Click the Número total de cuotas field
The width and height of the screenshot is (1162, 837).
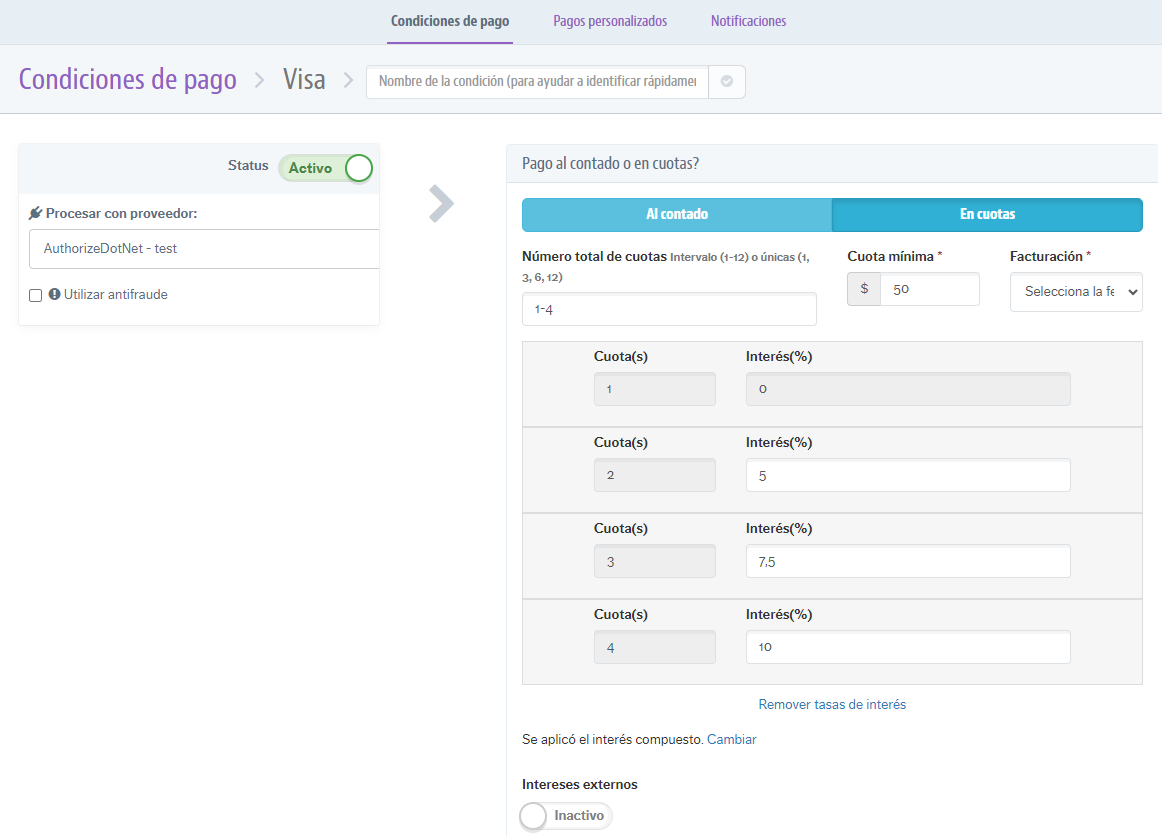[668, 309]
